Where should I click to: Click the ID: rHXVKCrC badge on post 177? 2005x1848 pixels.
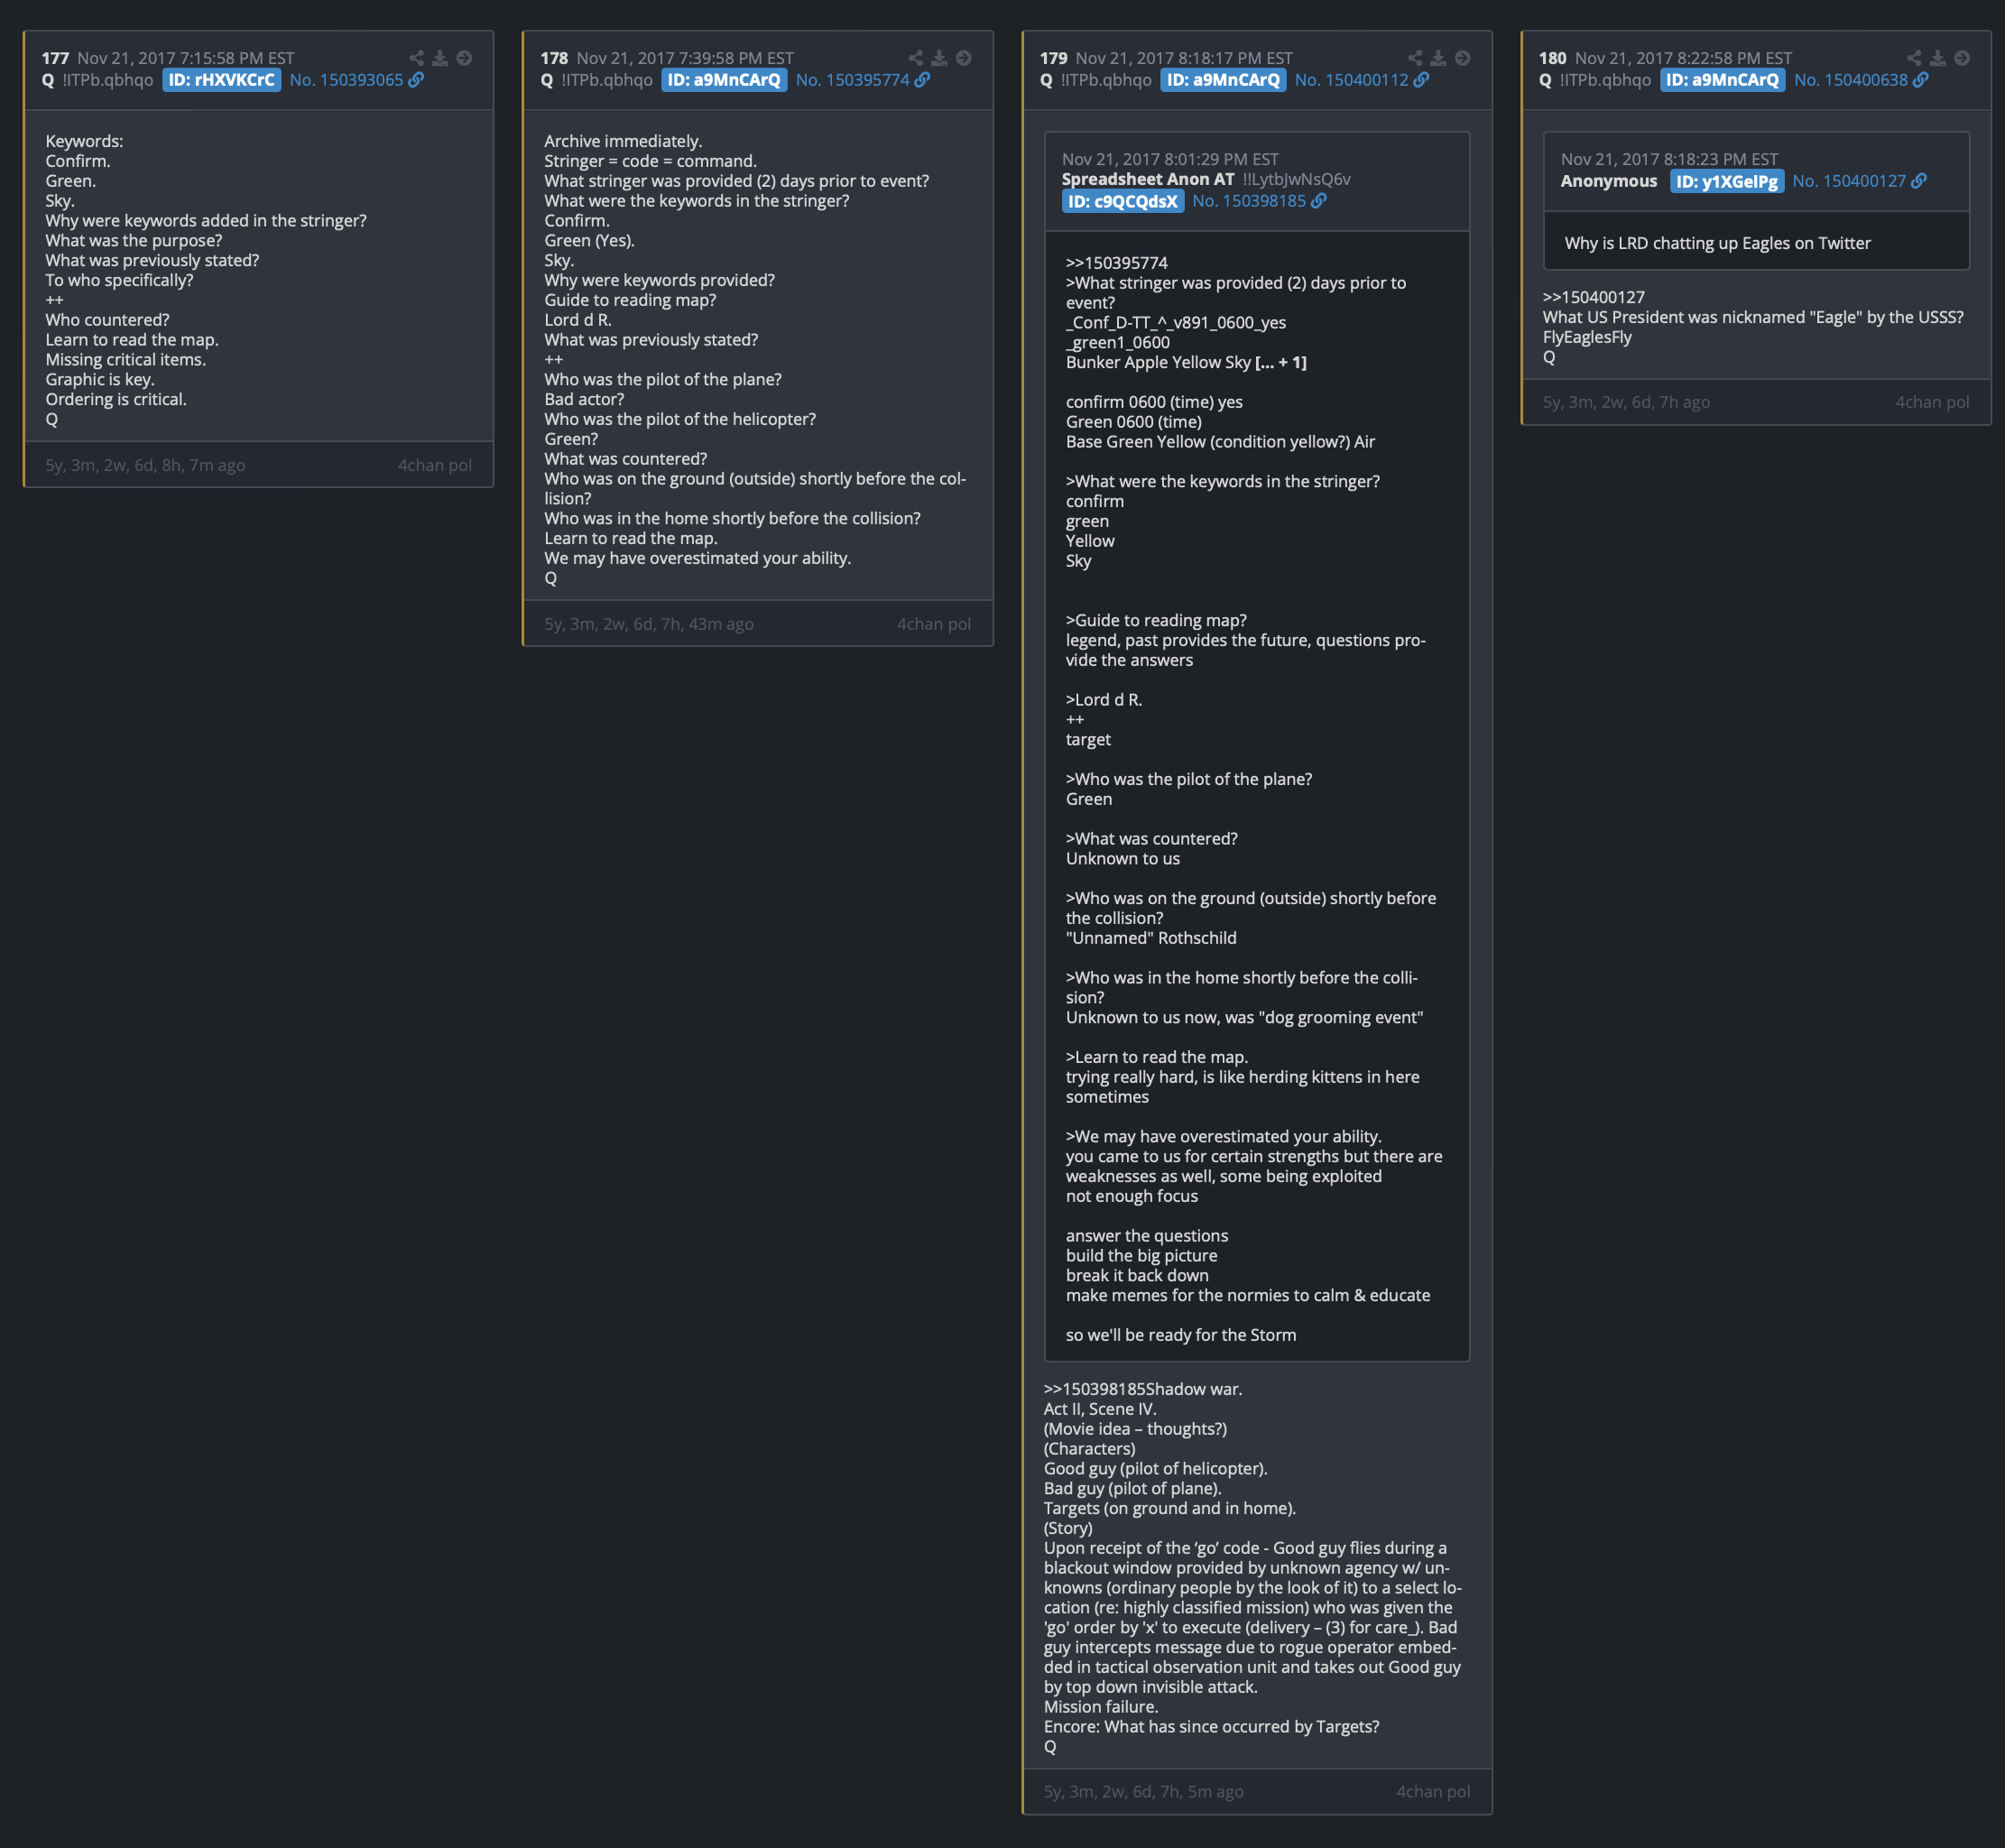pyautogui.click(x=221, y=80)
